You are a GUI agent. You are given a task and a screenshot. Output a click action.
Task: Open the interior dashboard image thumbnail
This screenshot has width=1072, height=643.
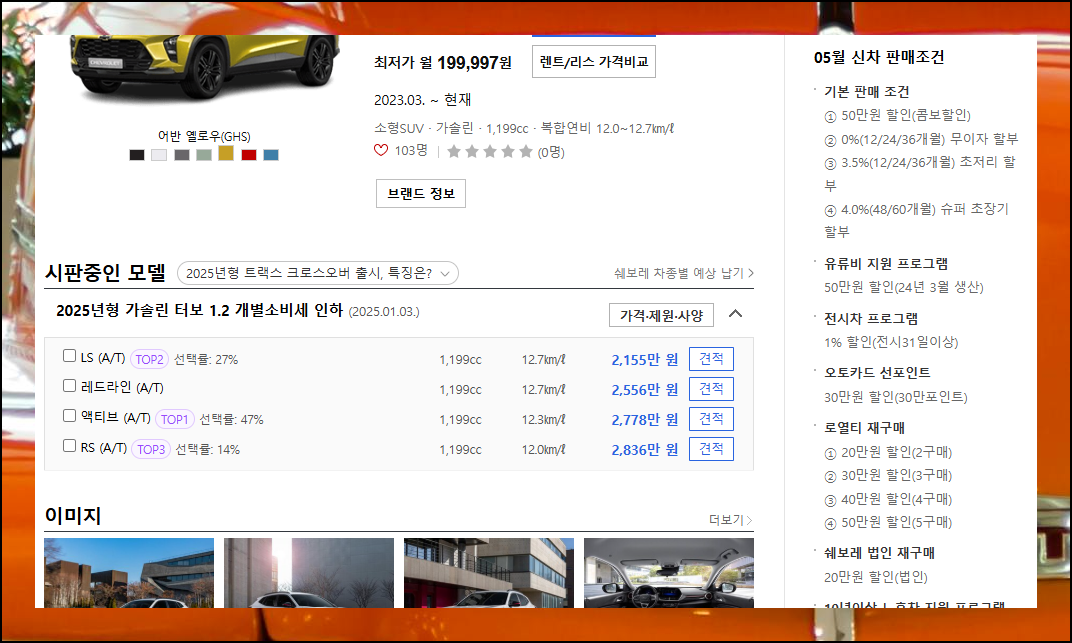(x=669, y=573)
